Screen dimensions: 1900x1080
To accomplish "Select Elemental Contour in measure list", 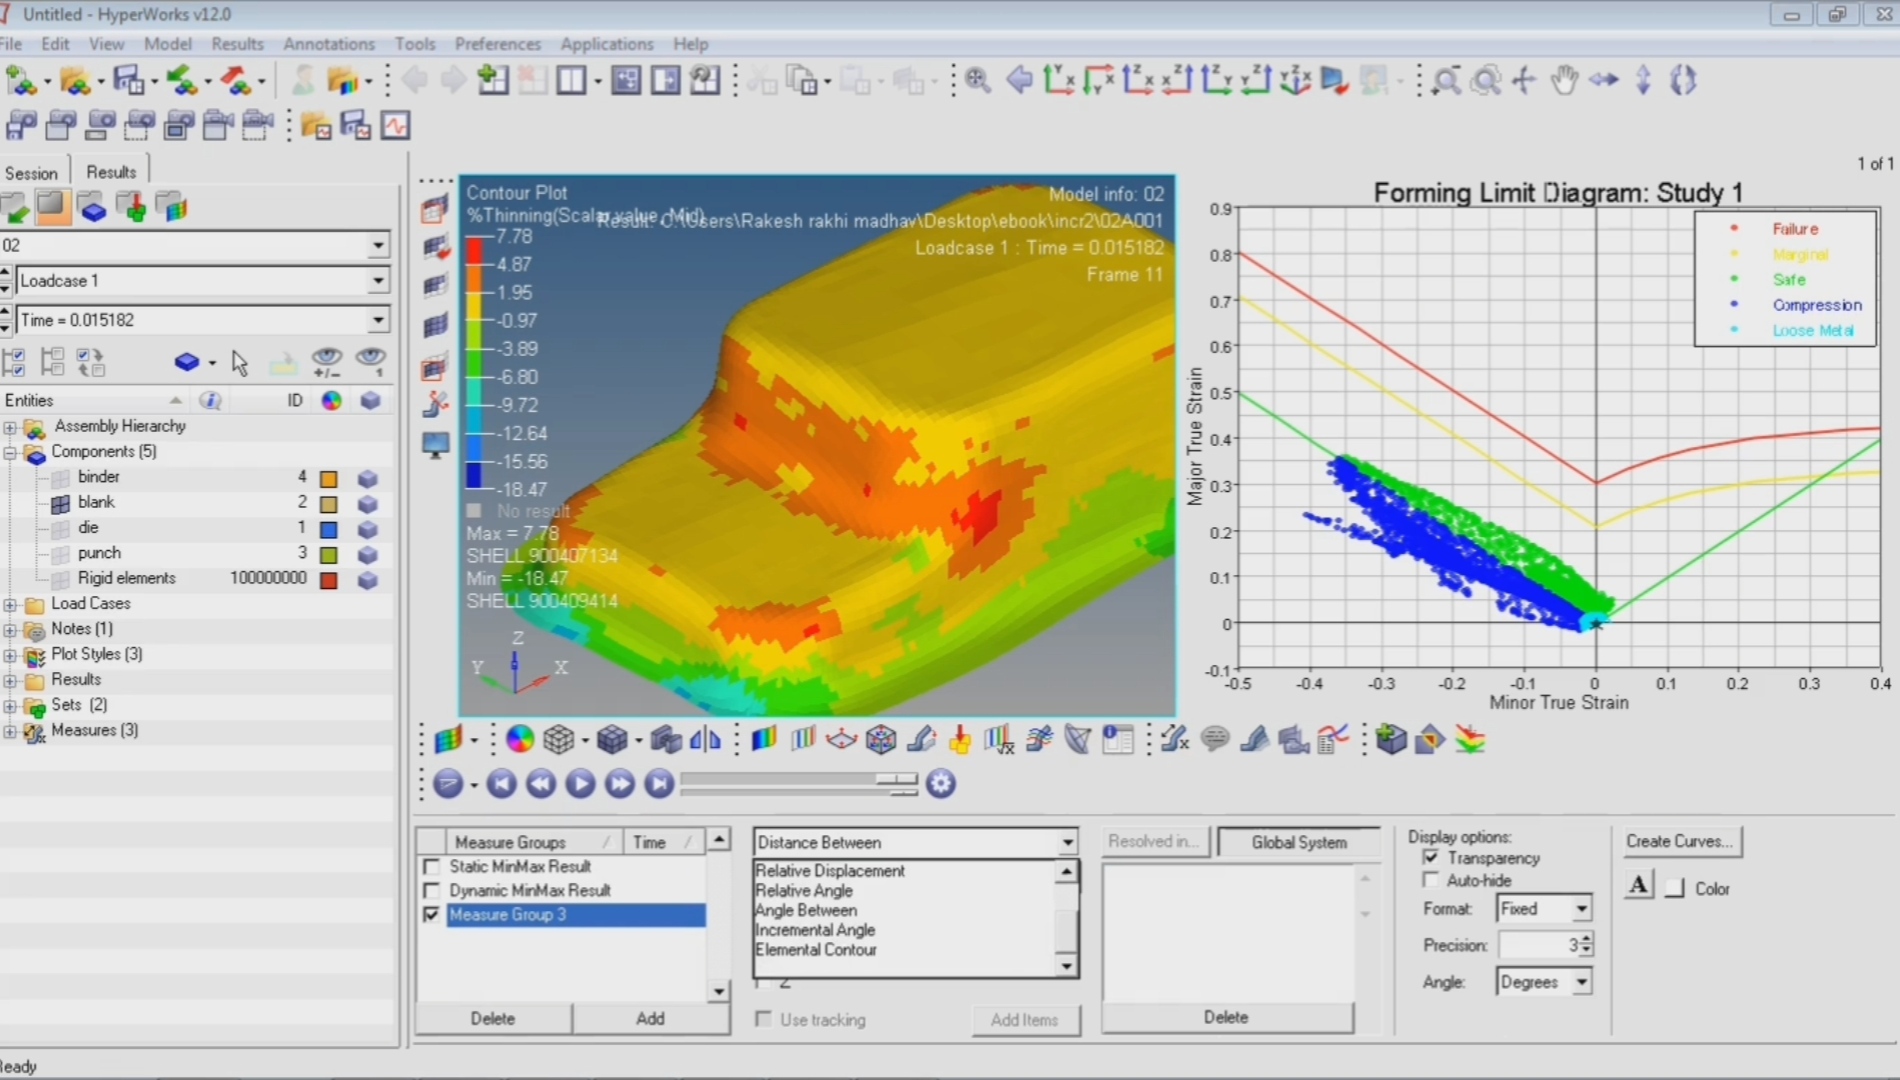I will point(815,950).
